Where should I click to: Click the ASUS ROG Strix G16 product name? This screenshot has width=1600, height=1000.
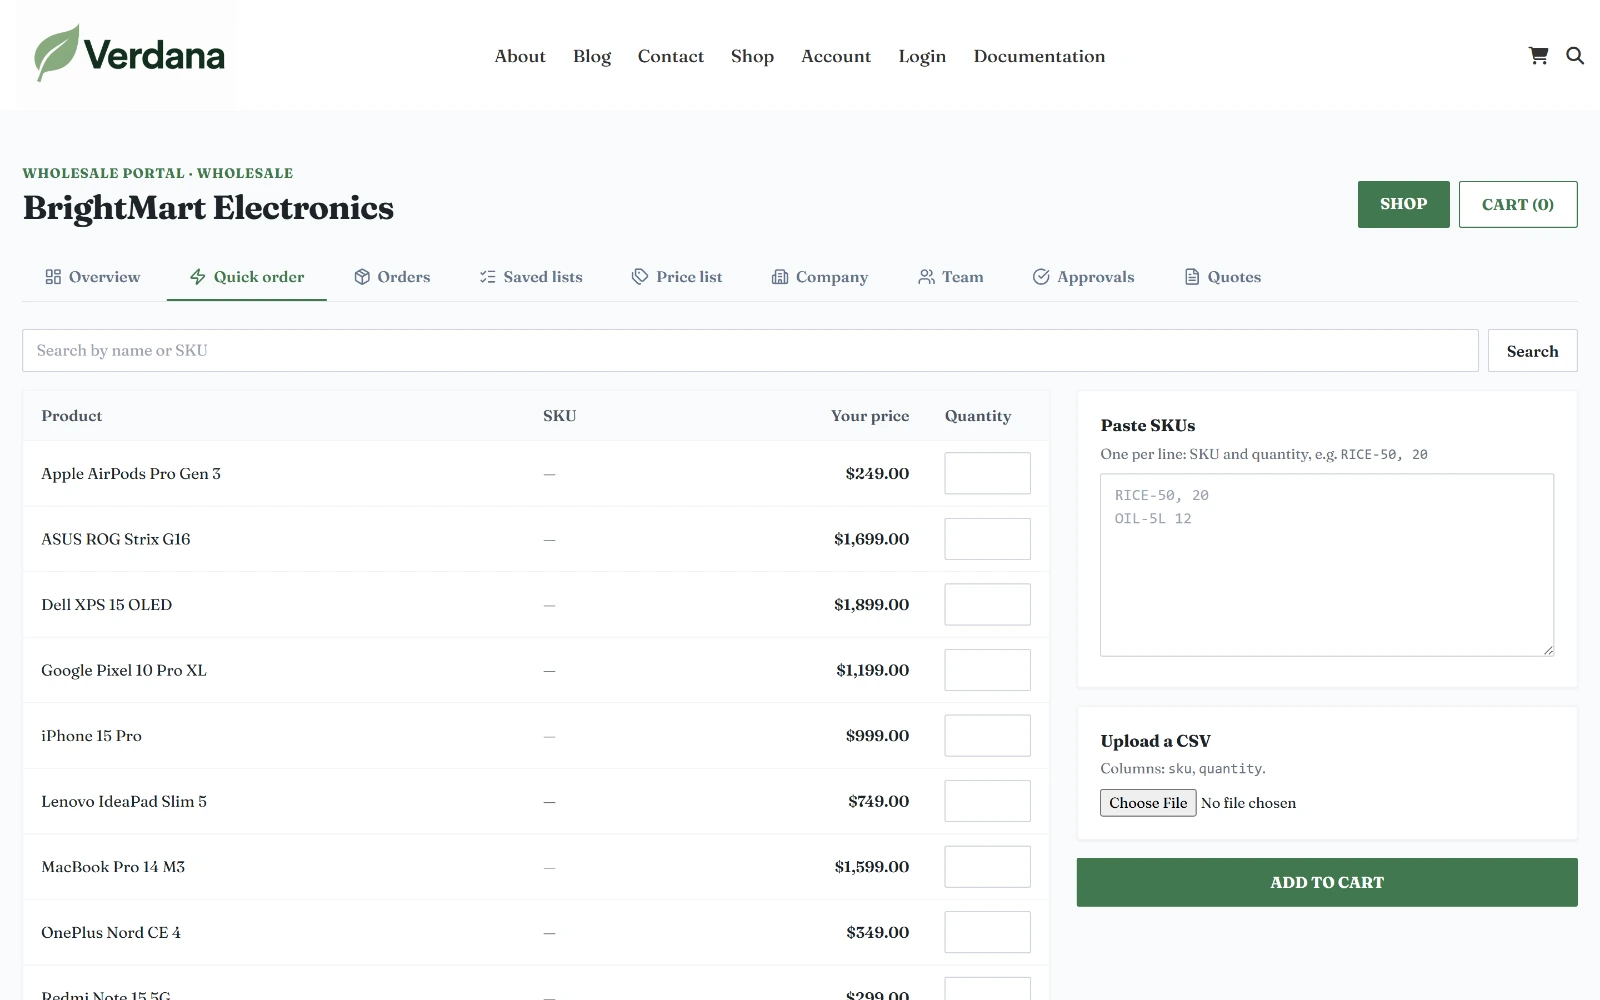[x=116, y=539]
